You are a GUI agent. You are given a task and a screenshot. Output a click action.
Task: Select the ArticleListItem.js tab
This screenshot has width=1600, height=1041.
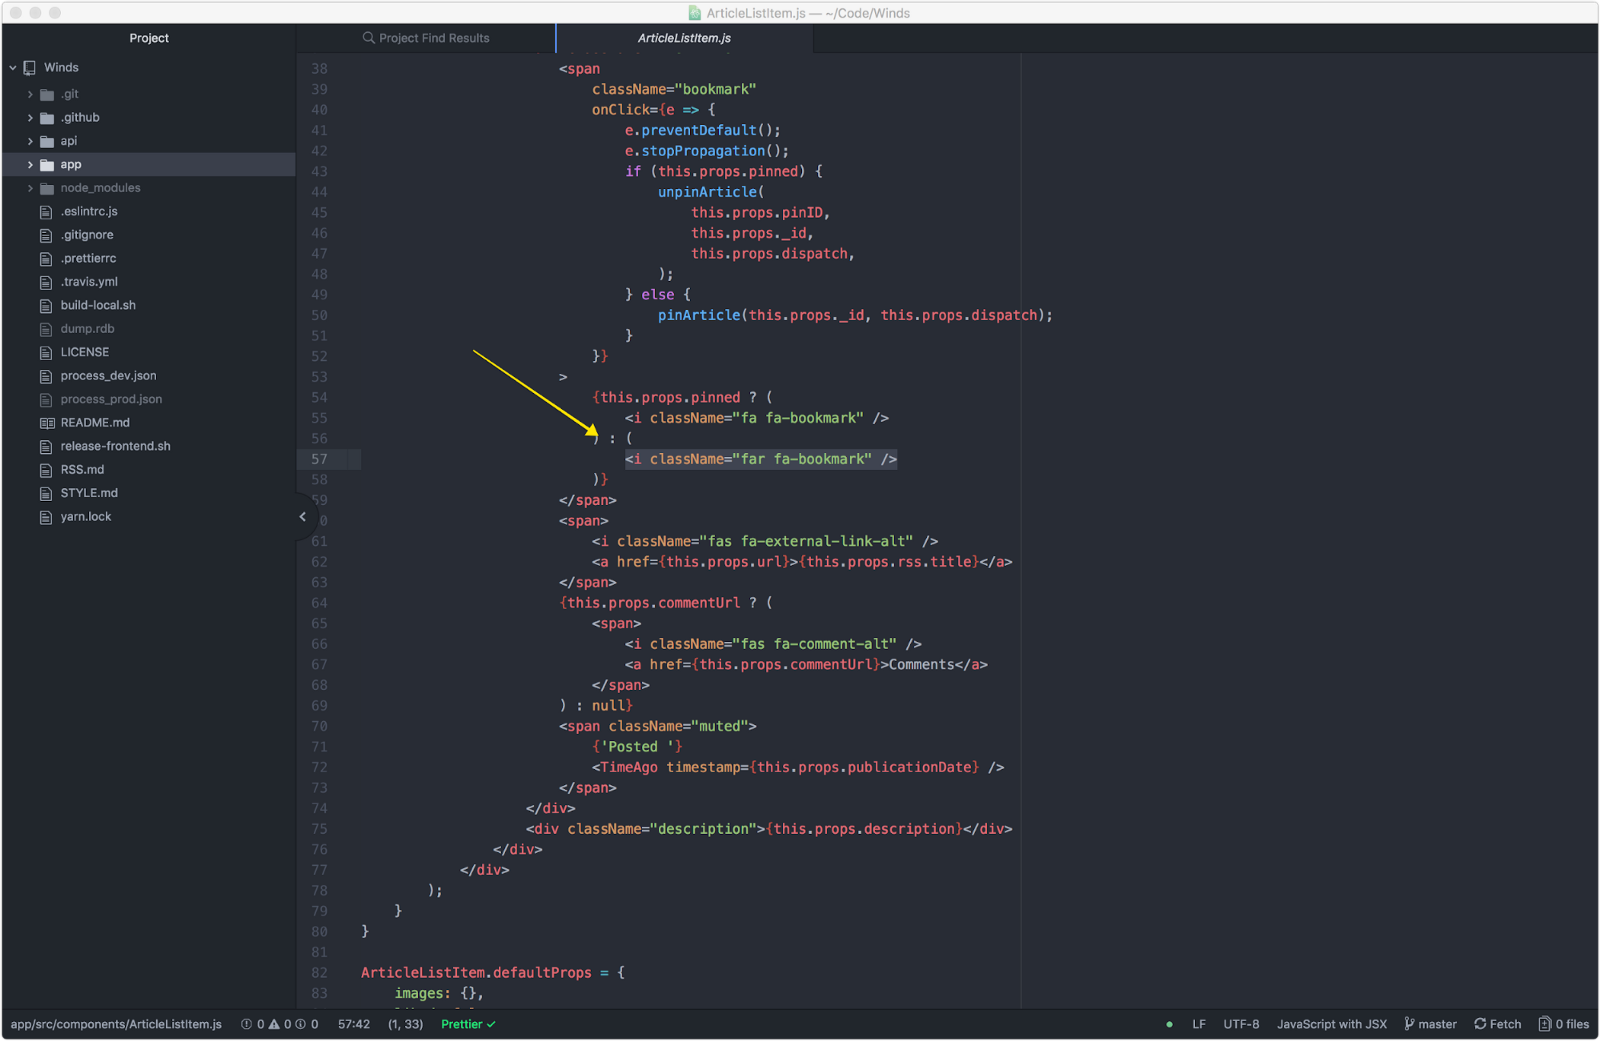pos(684,38)
